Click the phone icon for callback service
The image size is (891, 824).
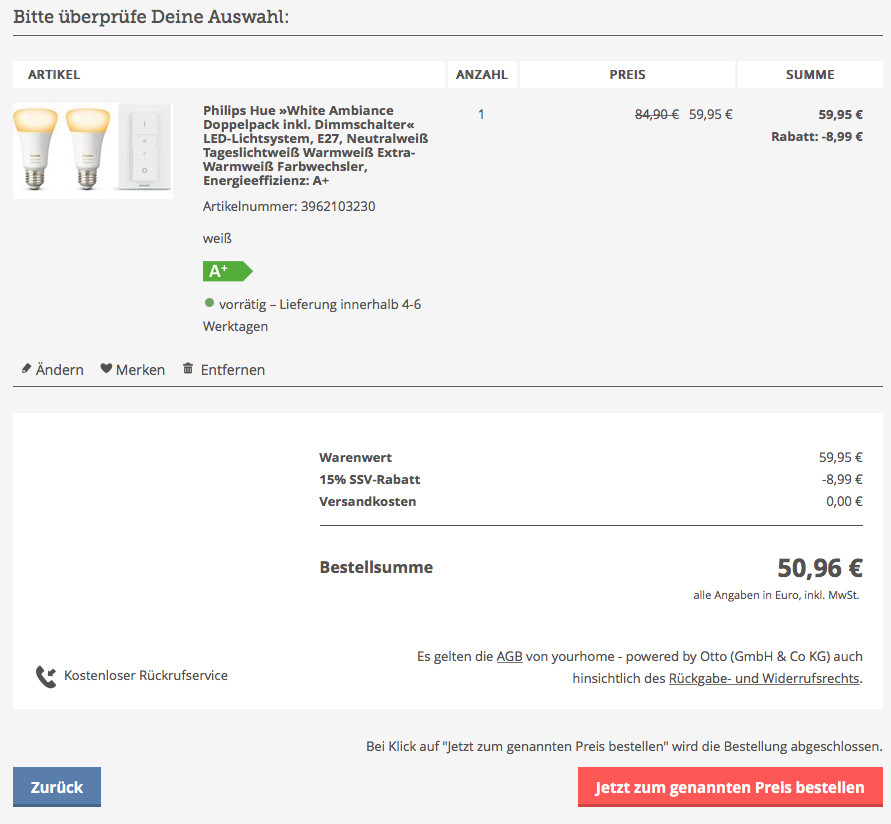click(x=46, y=677)
